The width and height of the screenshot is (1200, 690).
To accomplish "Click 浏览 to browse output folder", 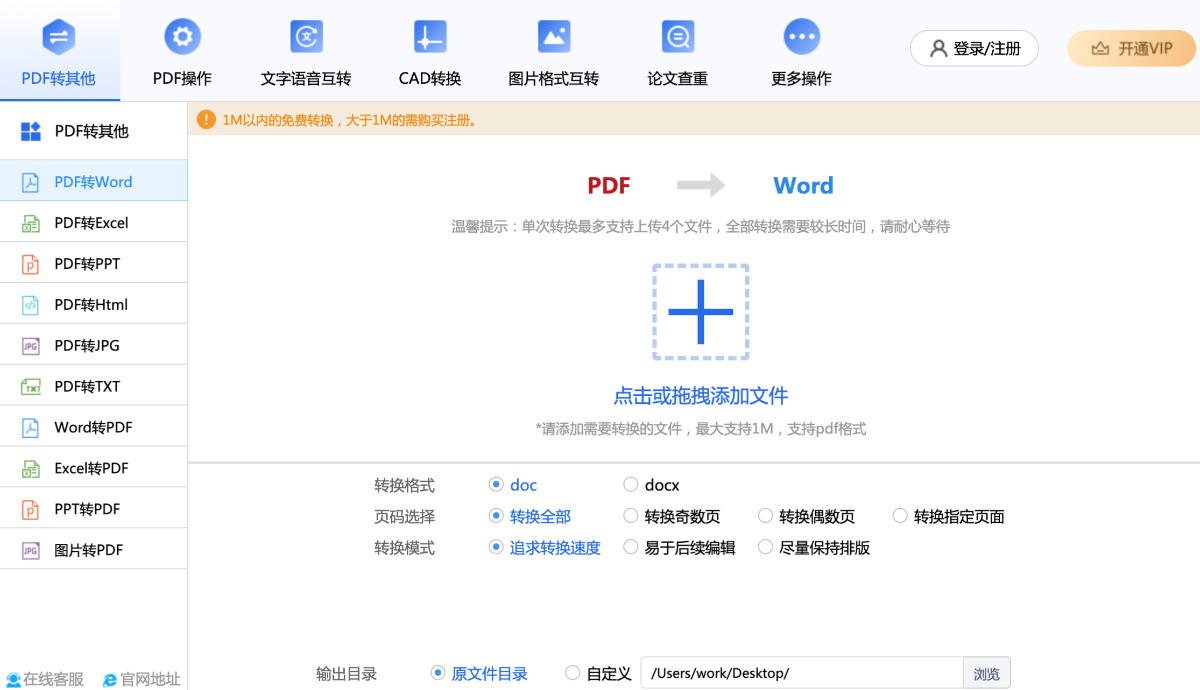I will pos(986,674).
